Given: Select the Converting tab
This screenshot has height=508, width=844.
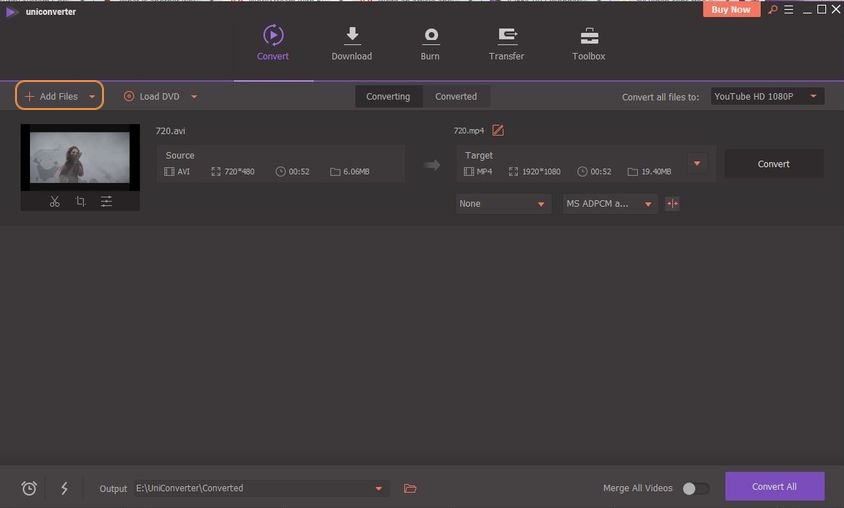Looking at the screenshot, I should (388, 96).
